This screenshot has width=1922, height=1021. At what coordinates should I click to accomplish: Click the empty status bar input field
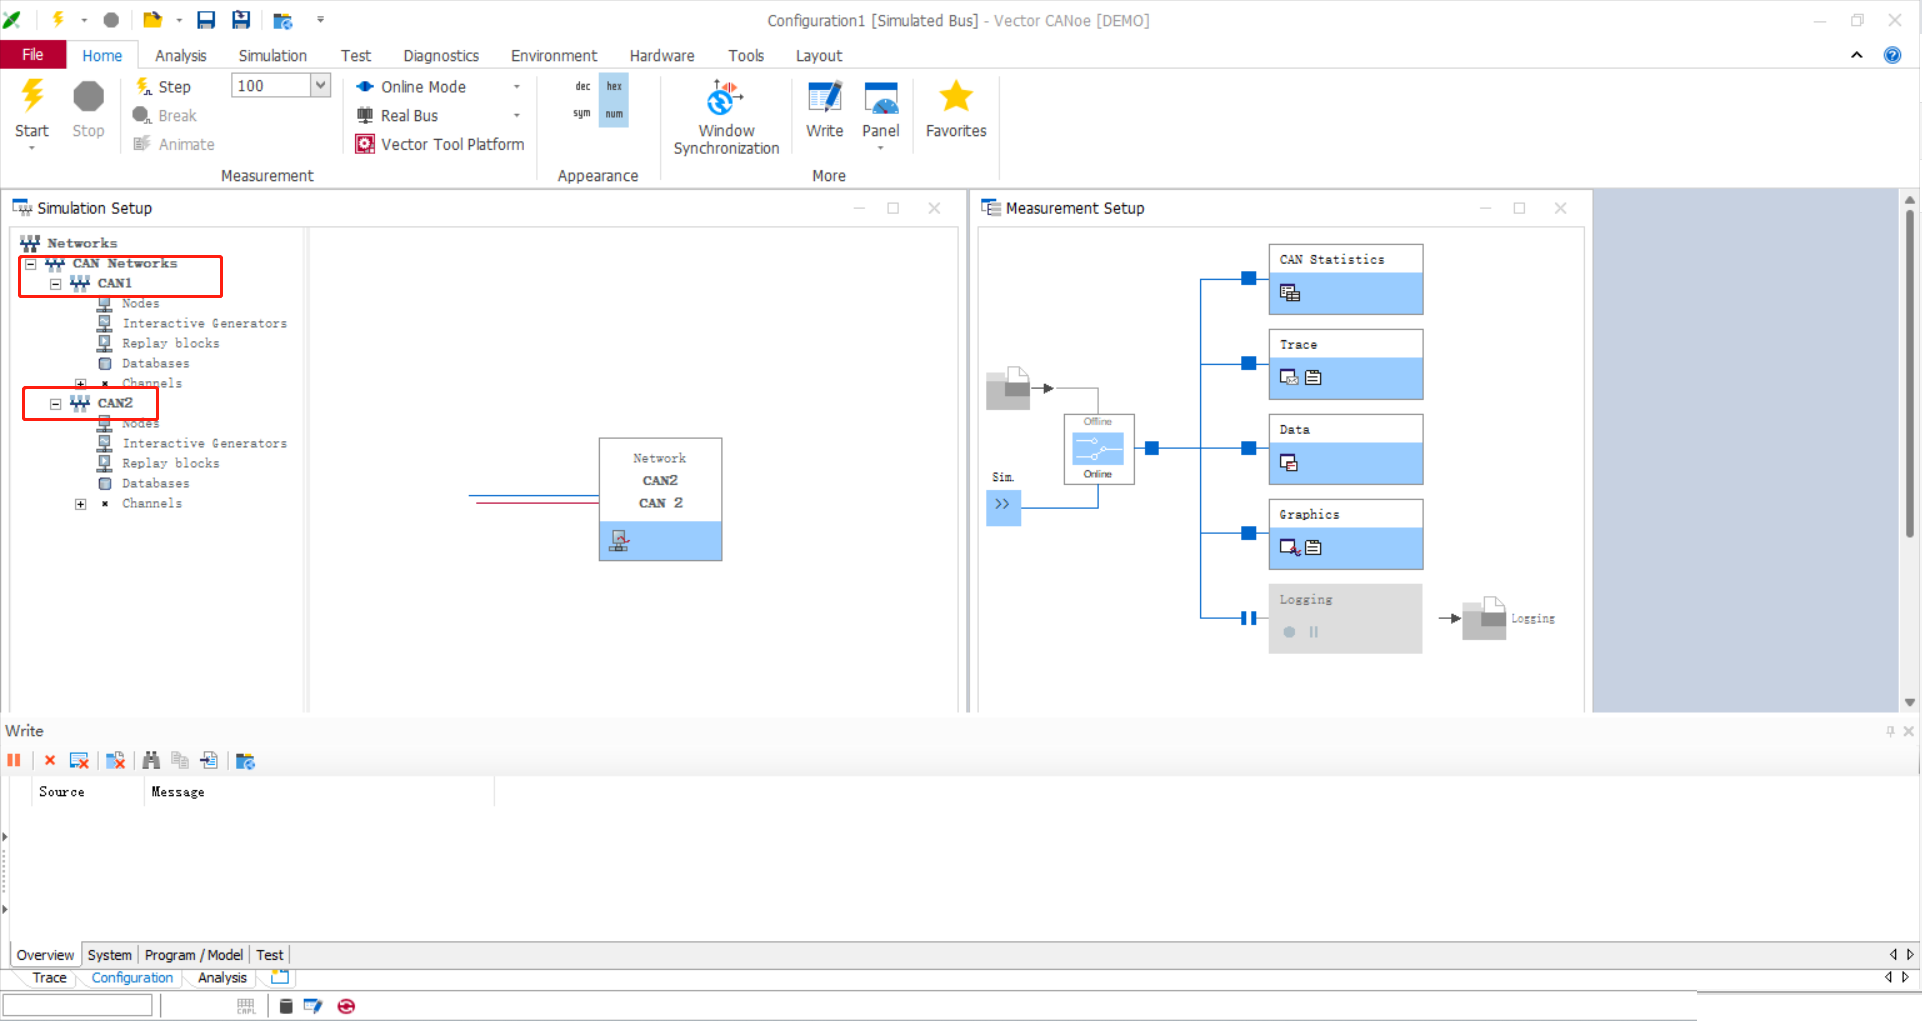pos(77,1005)
